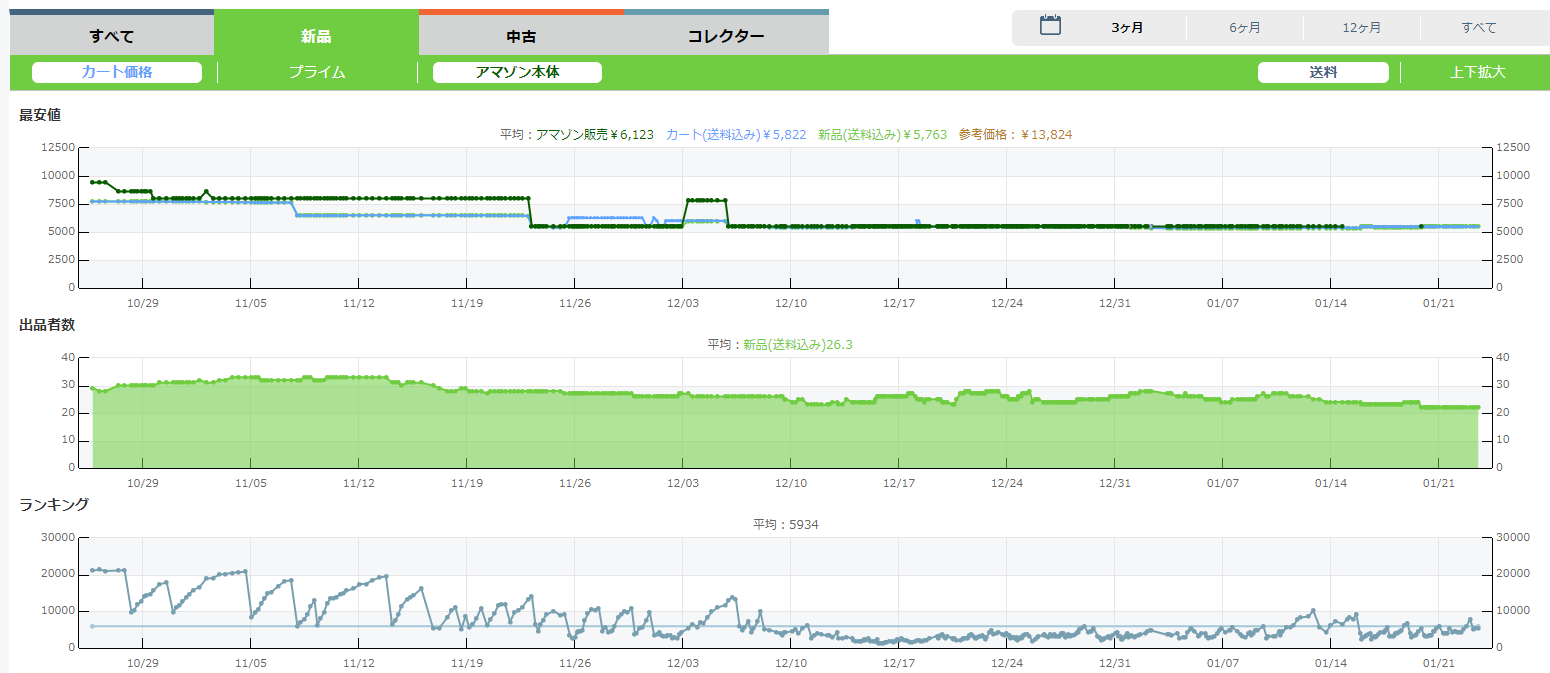Select the 新品 tab

tap(316, 37)
